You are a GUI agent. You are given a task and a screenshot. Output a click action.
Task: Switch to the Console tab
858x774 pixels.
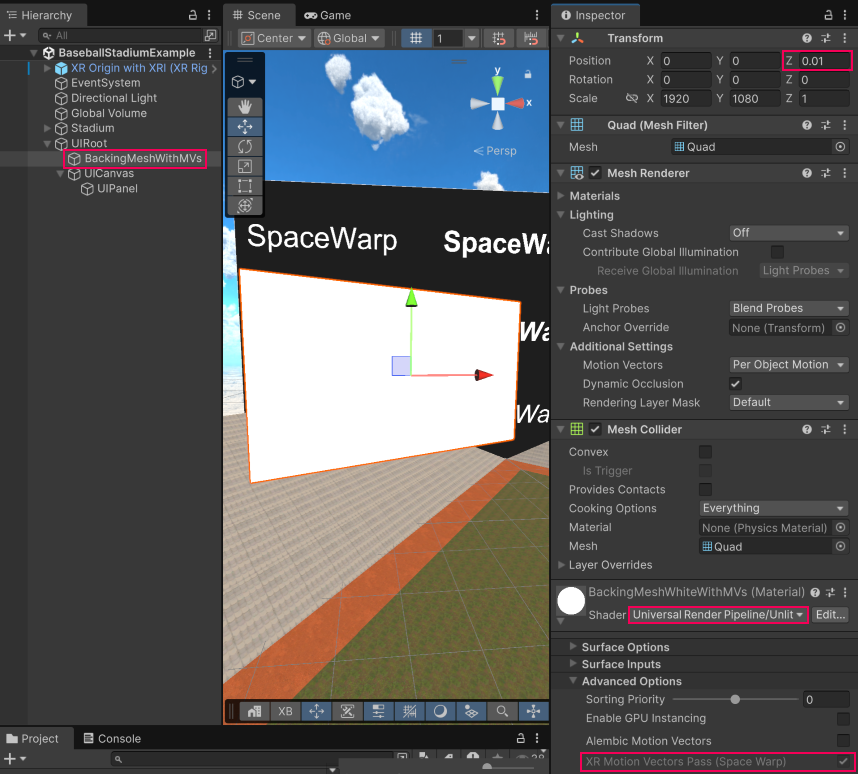pos(112,738)
